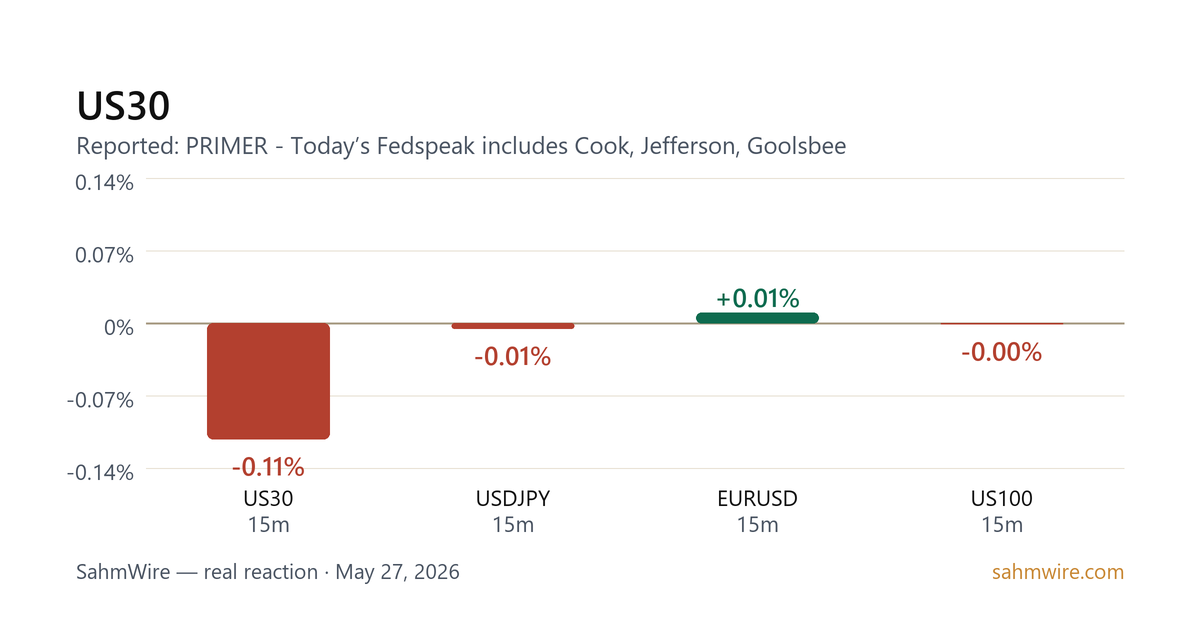Click the 0% y-axis tick label
Screen dimensions: 1200x630
[x=120, y=327]
